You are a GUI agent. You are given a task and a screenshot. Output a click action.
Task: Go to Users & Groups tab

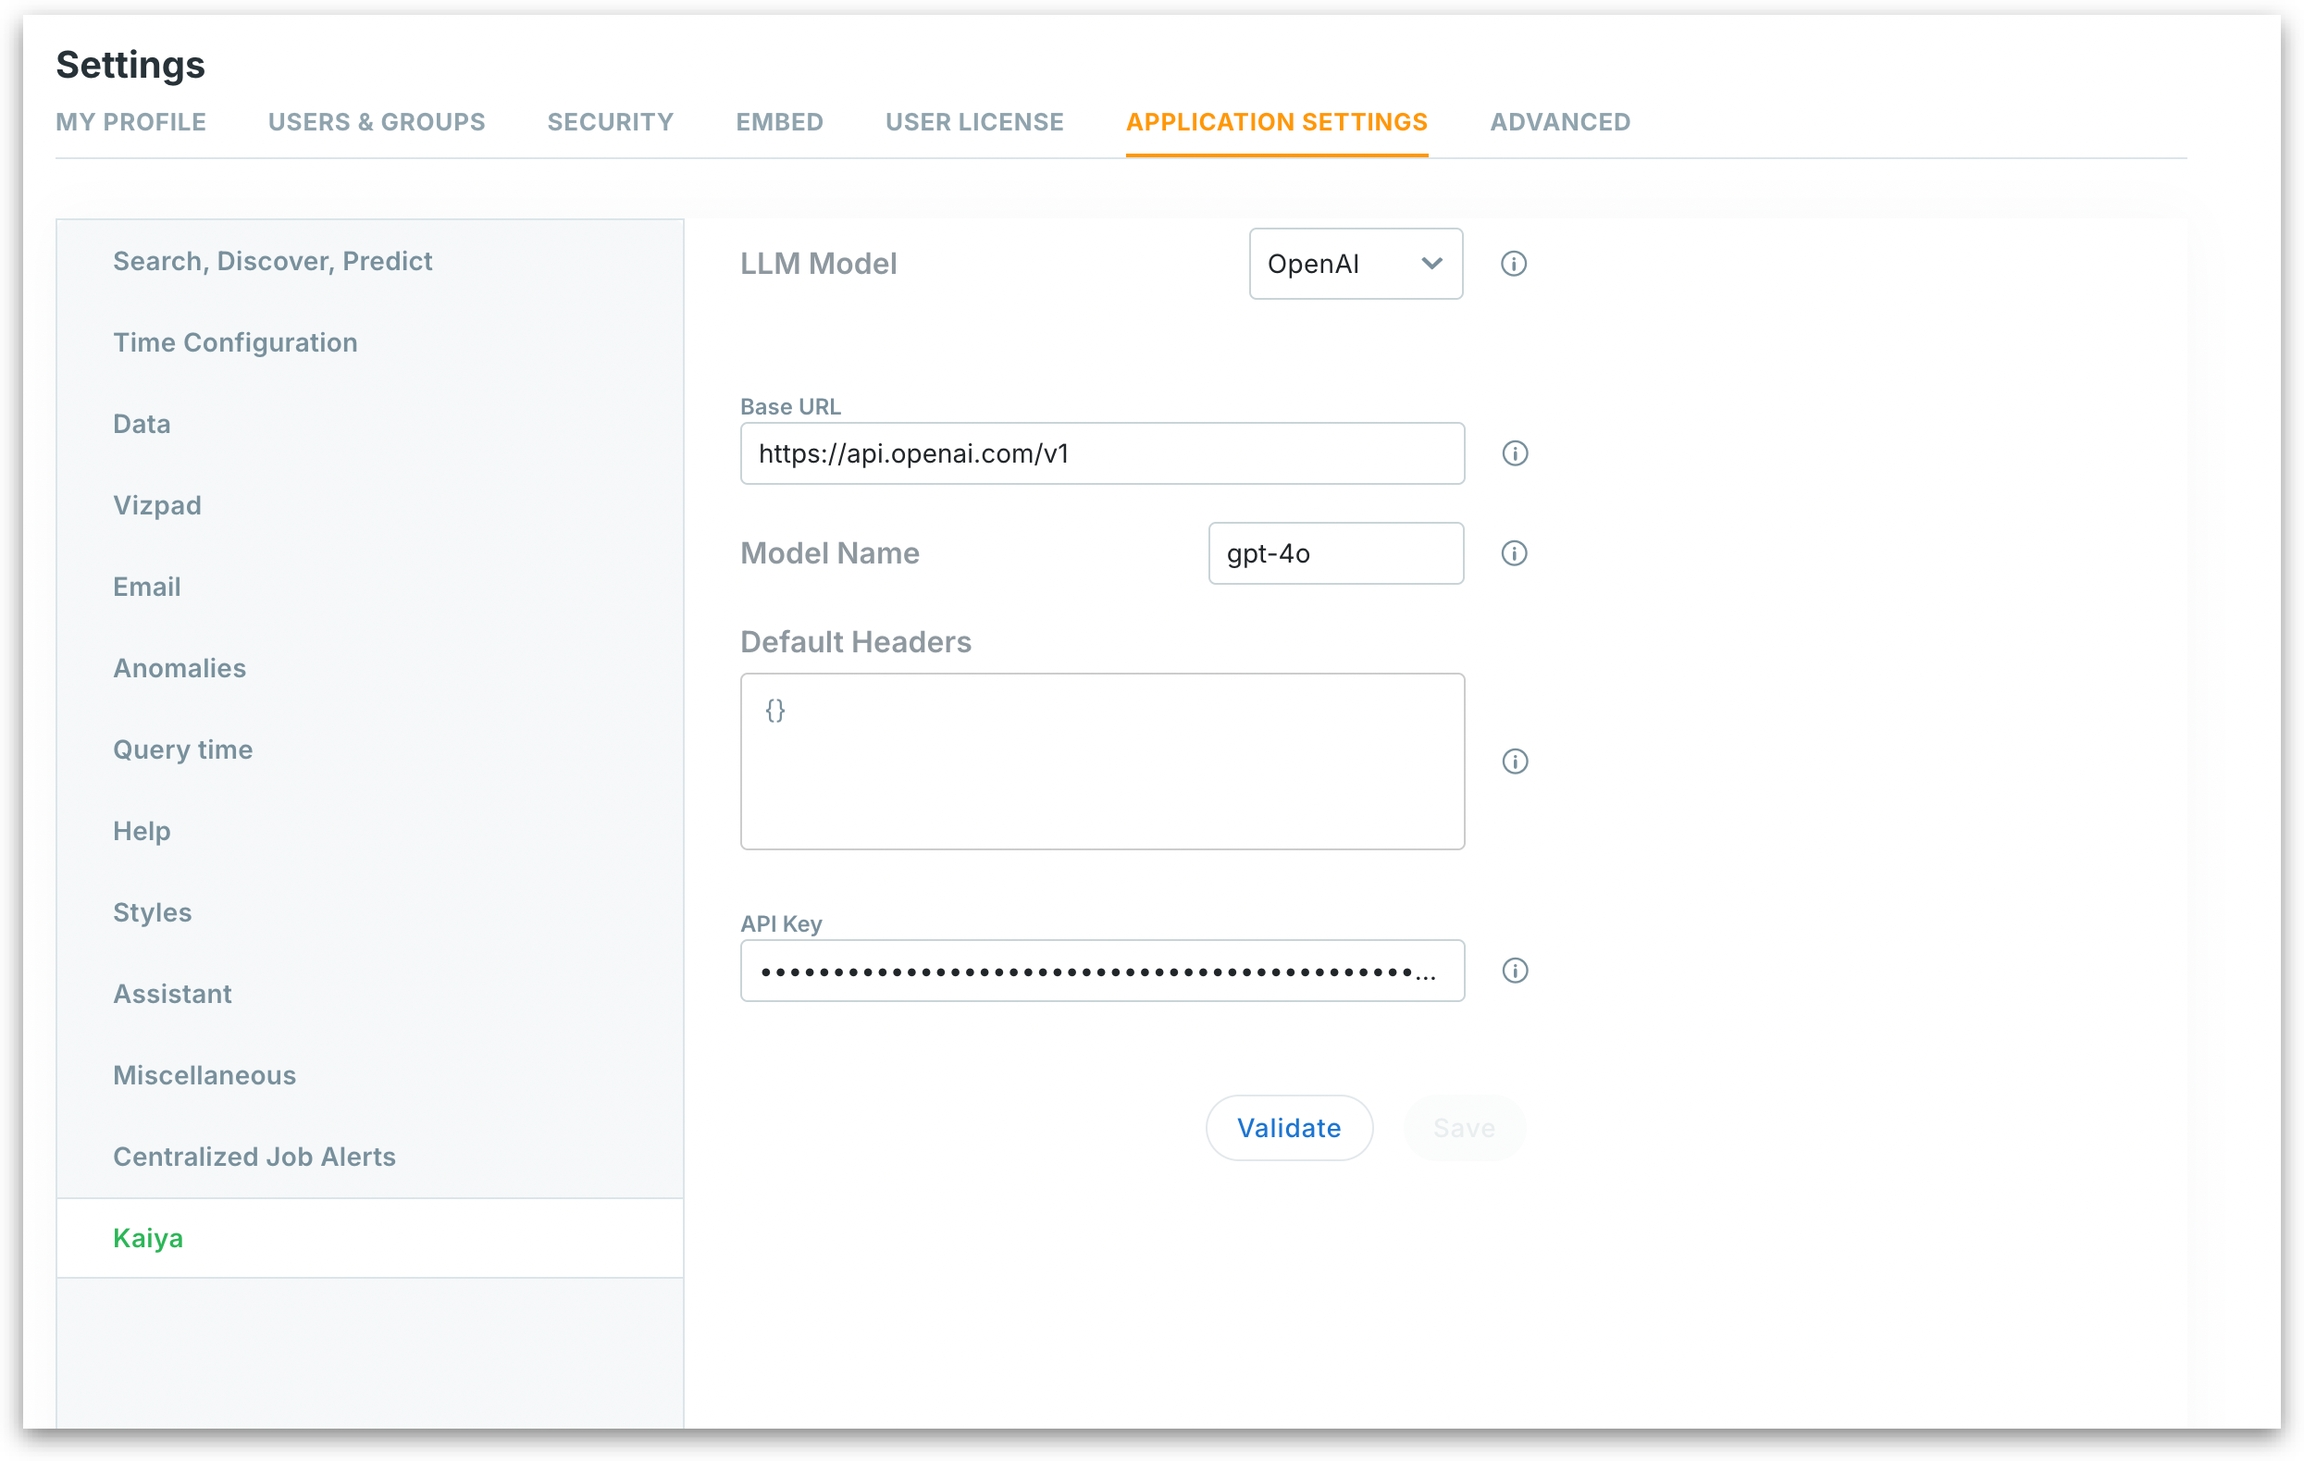click(376, 122)
